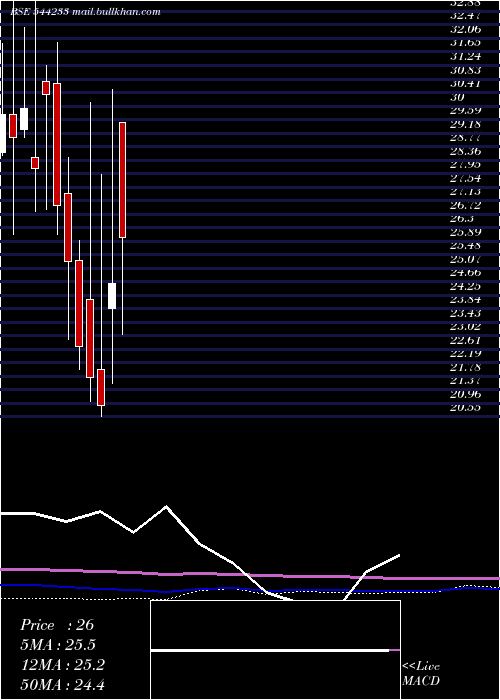Click the 'BSE 544288' chart title text
The height and width of the screenshot is (700, 500).
click(39, 12)
